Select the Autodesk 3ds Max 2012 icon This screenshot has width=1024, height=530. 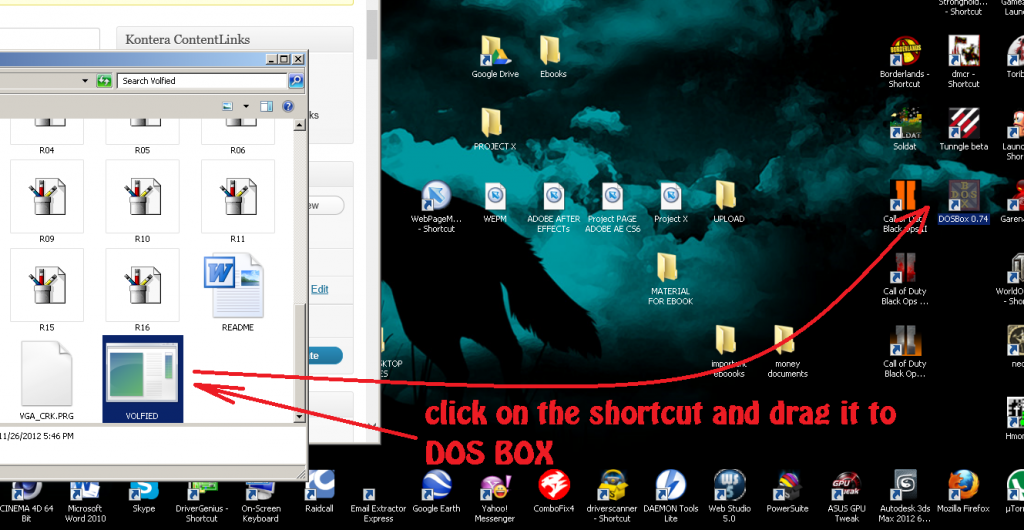[904, 497]
